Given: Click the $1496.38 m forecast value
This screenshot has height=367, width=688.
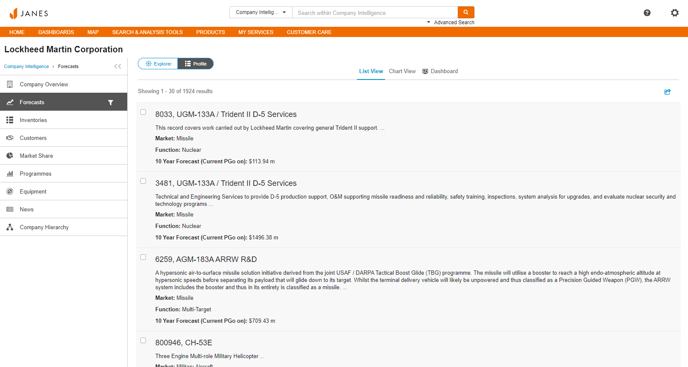Looking at the screenshot, I should [x=263, y=237].
